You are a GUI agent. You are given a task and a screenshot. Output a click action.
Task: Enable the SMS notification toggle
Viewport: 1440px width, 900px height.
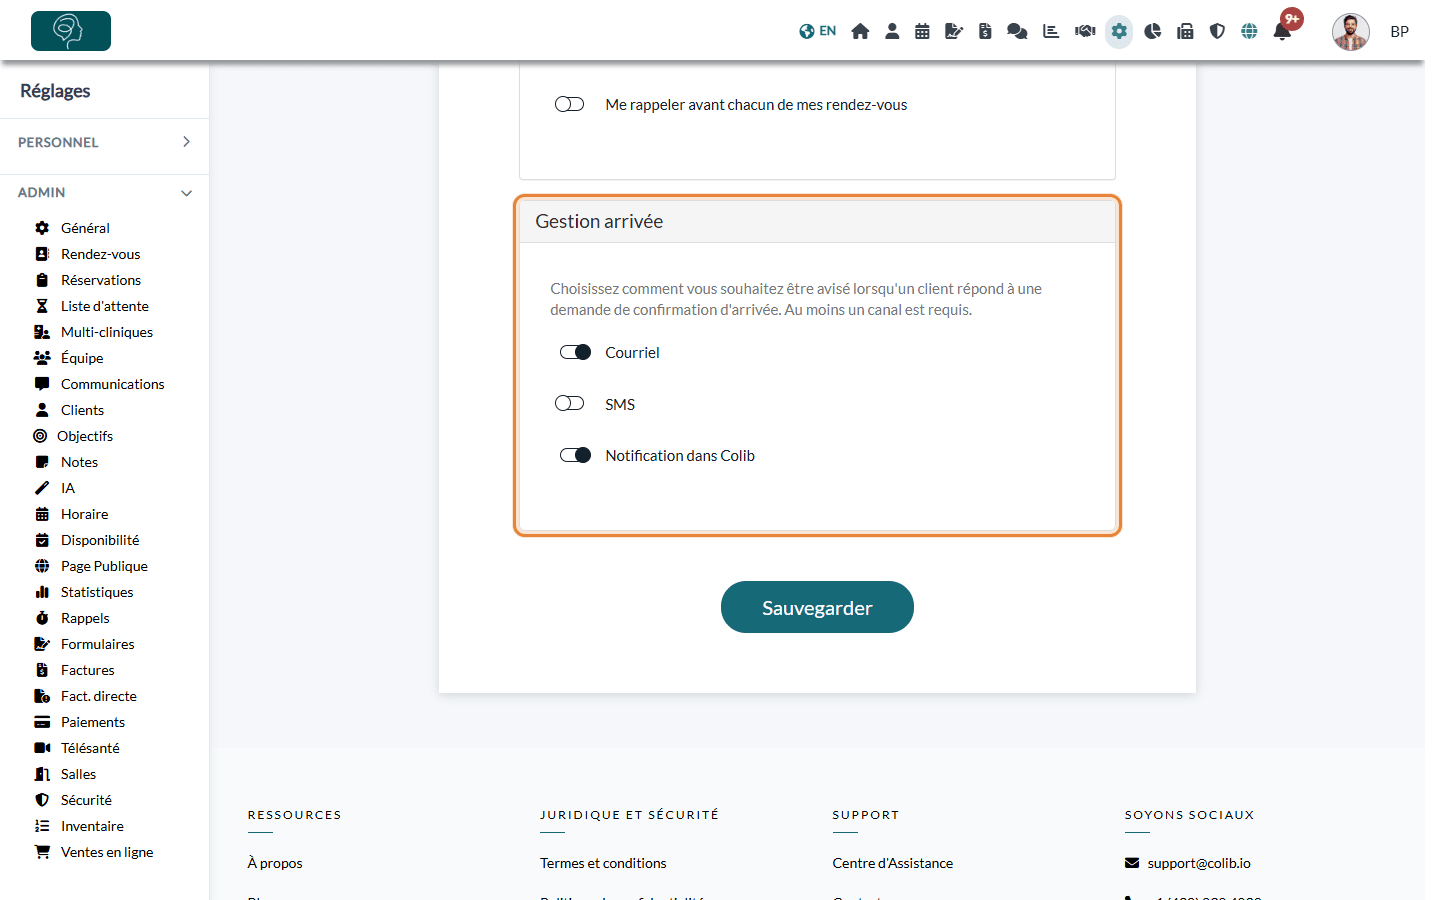(x=570, y=403)
